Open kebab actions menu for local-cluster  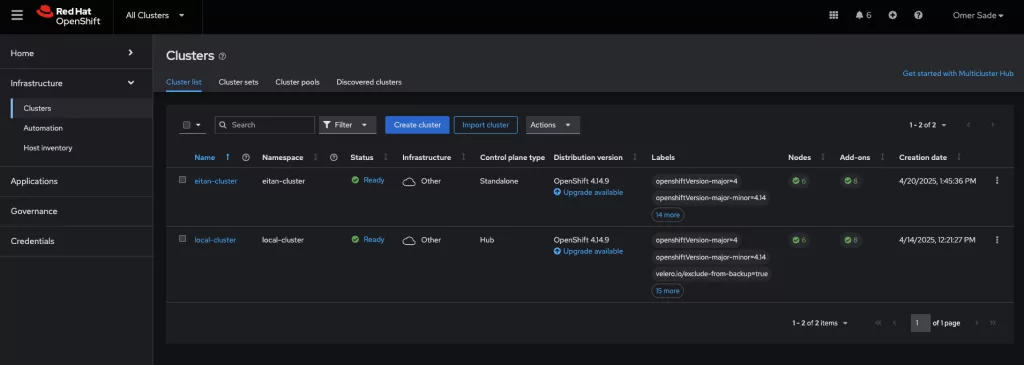(x=997, y=240)
